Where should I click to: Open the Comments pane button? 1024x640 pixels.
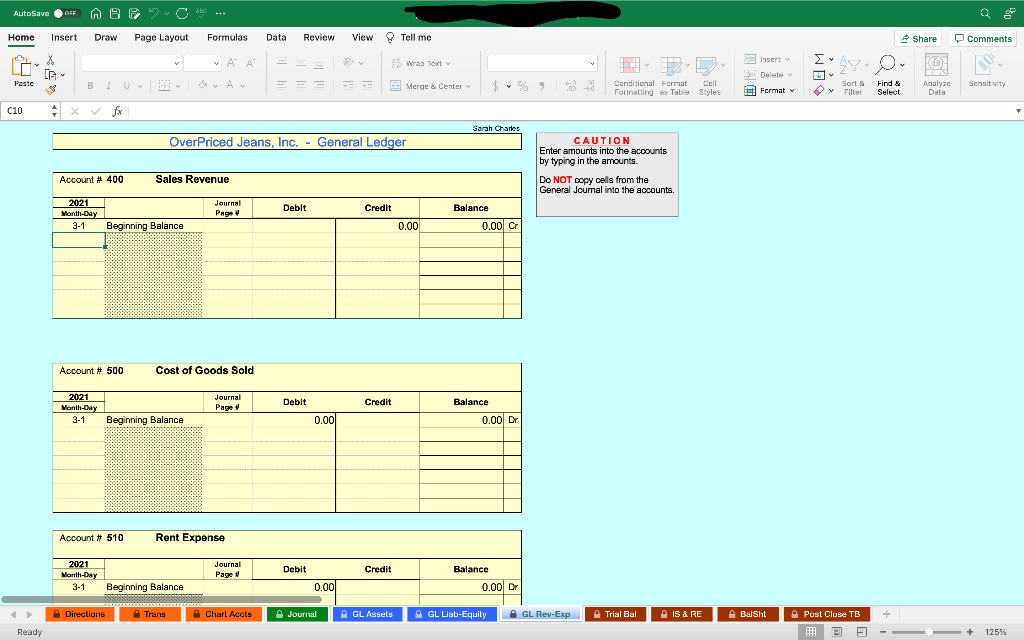coord(983,39)
